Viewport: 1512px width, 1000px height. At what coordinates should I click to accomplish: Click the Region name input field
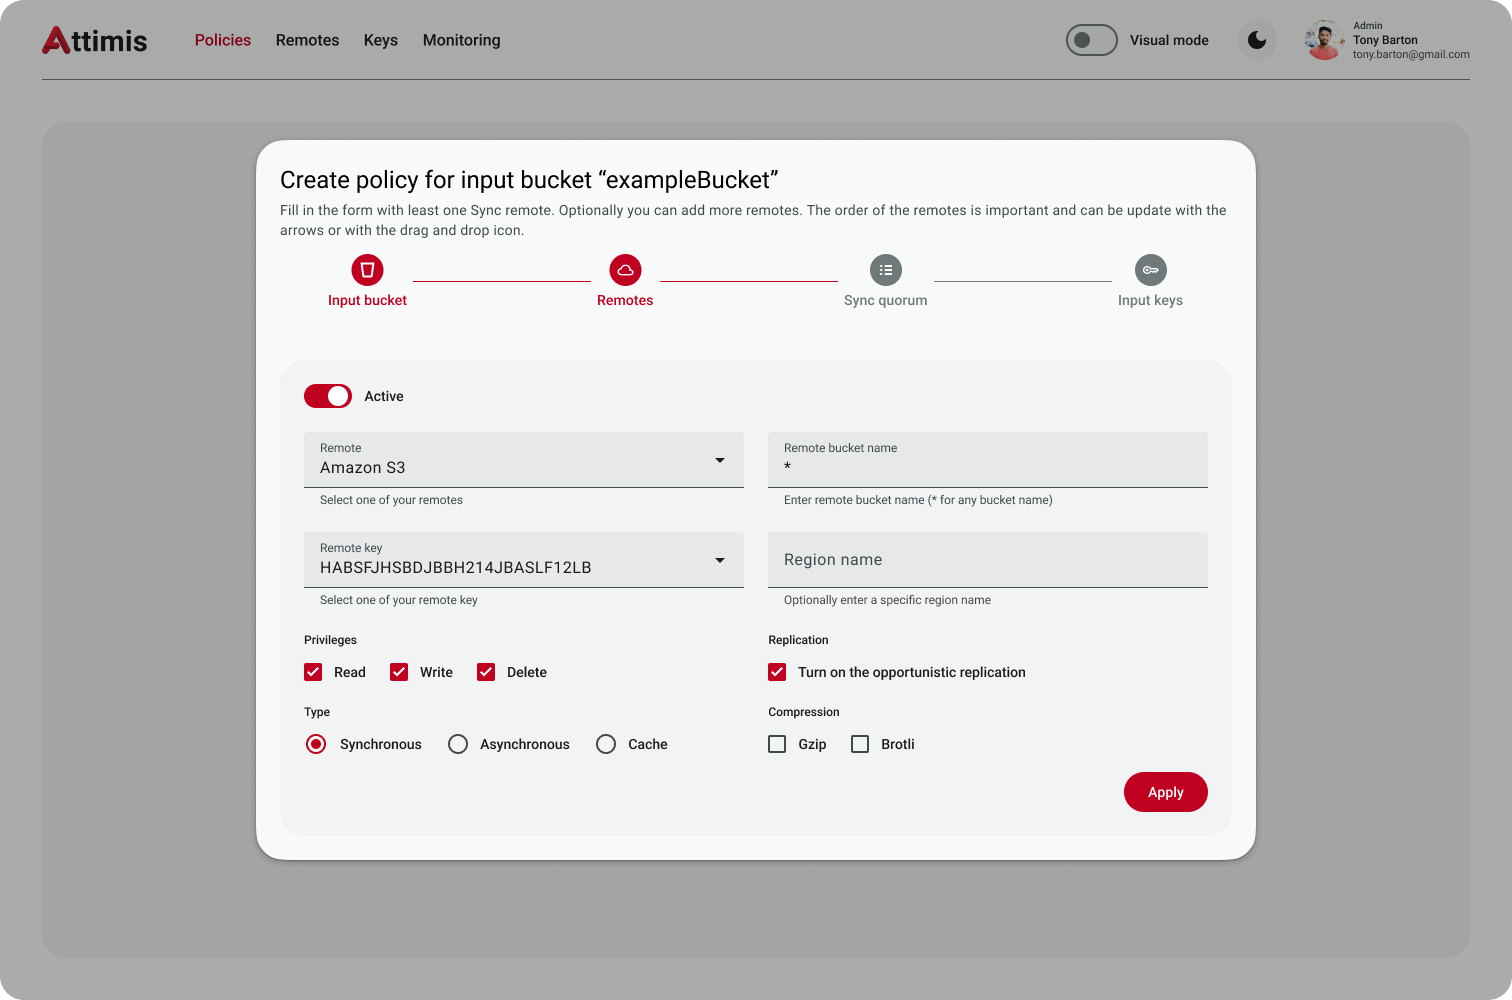pyautogui.click(x=987, y=560)
